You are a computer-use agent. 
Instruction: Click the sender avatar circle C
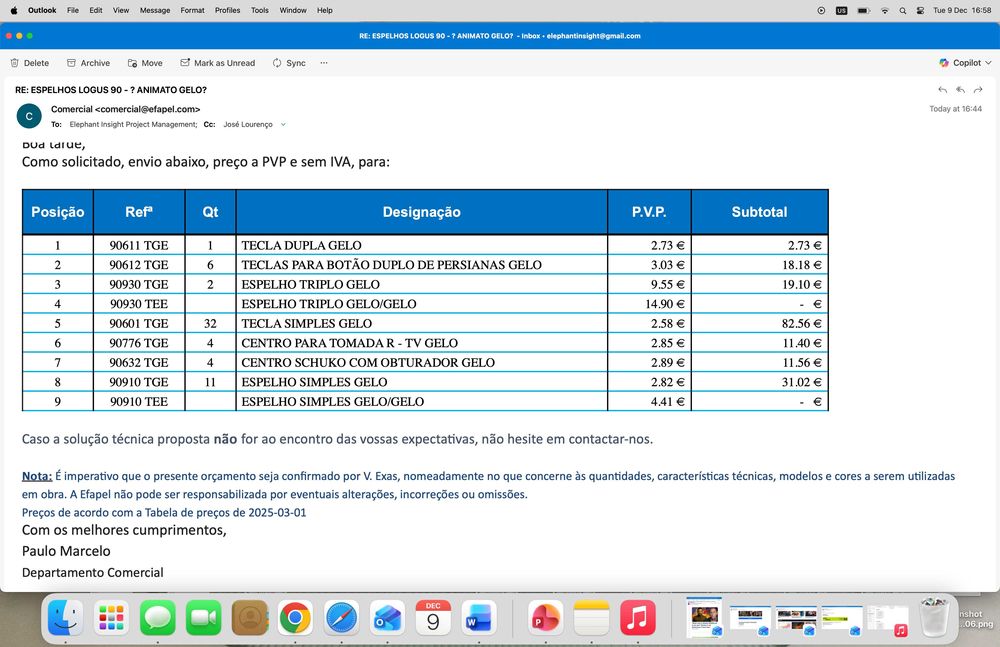pyautogui.click(x=29, y=116)
